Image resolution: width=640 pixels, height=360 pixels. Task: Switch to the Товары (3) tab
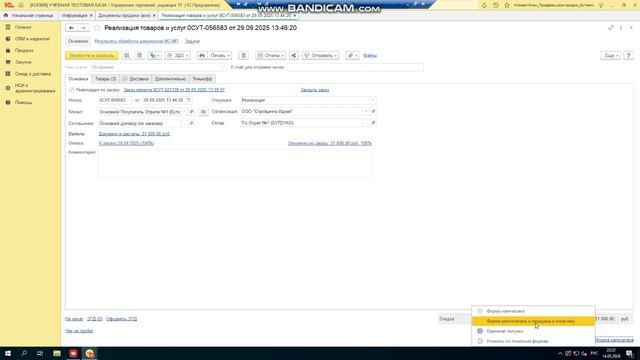point(106,79)
